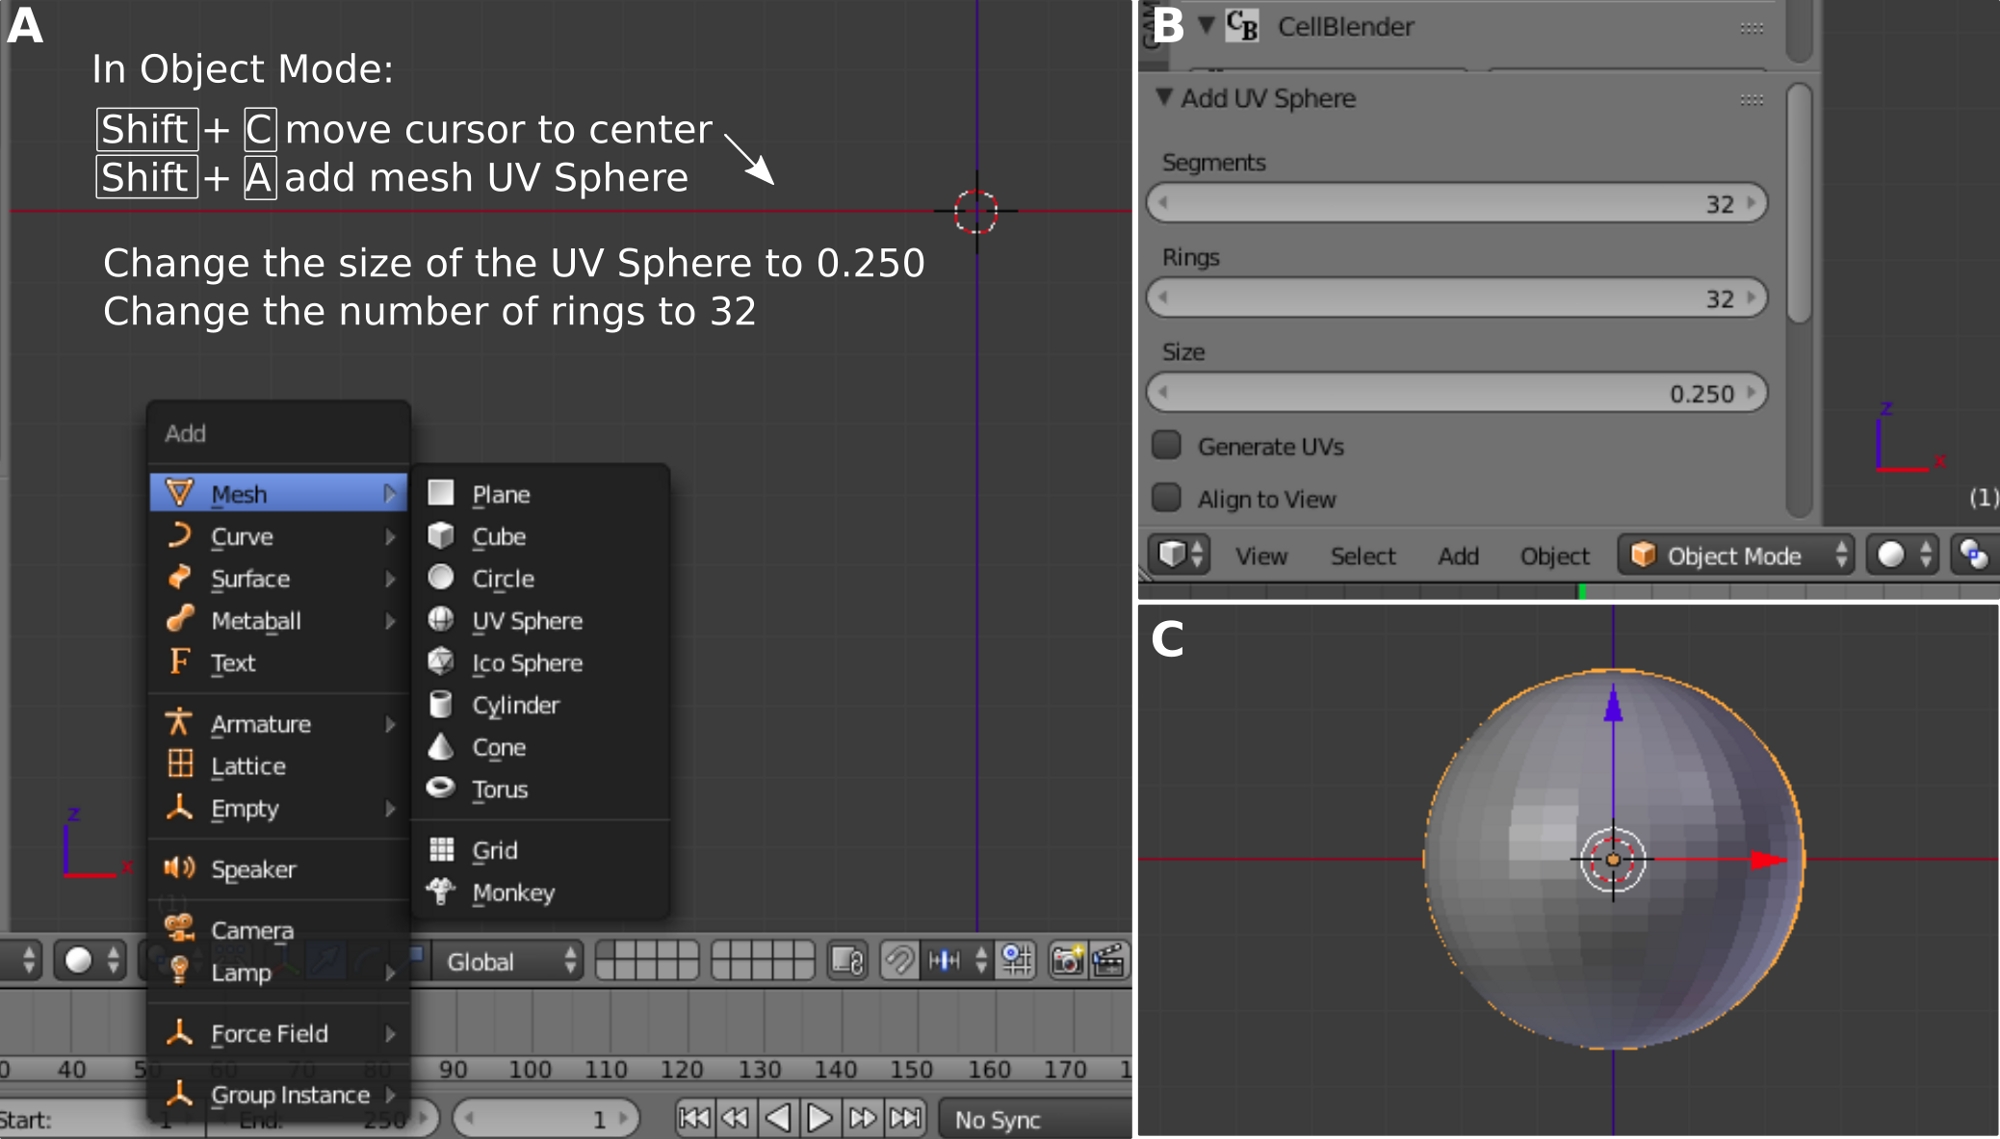Viewport: 2000px width, 1139px height.
Task: Jump to the last frame button
Action: pos(906,1118)
